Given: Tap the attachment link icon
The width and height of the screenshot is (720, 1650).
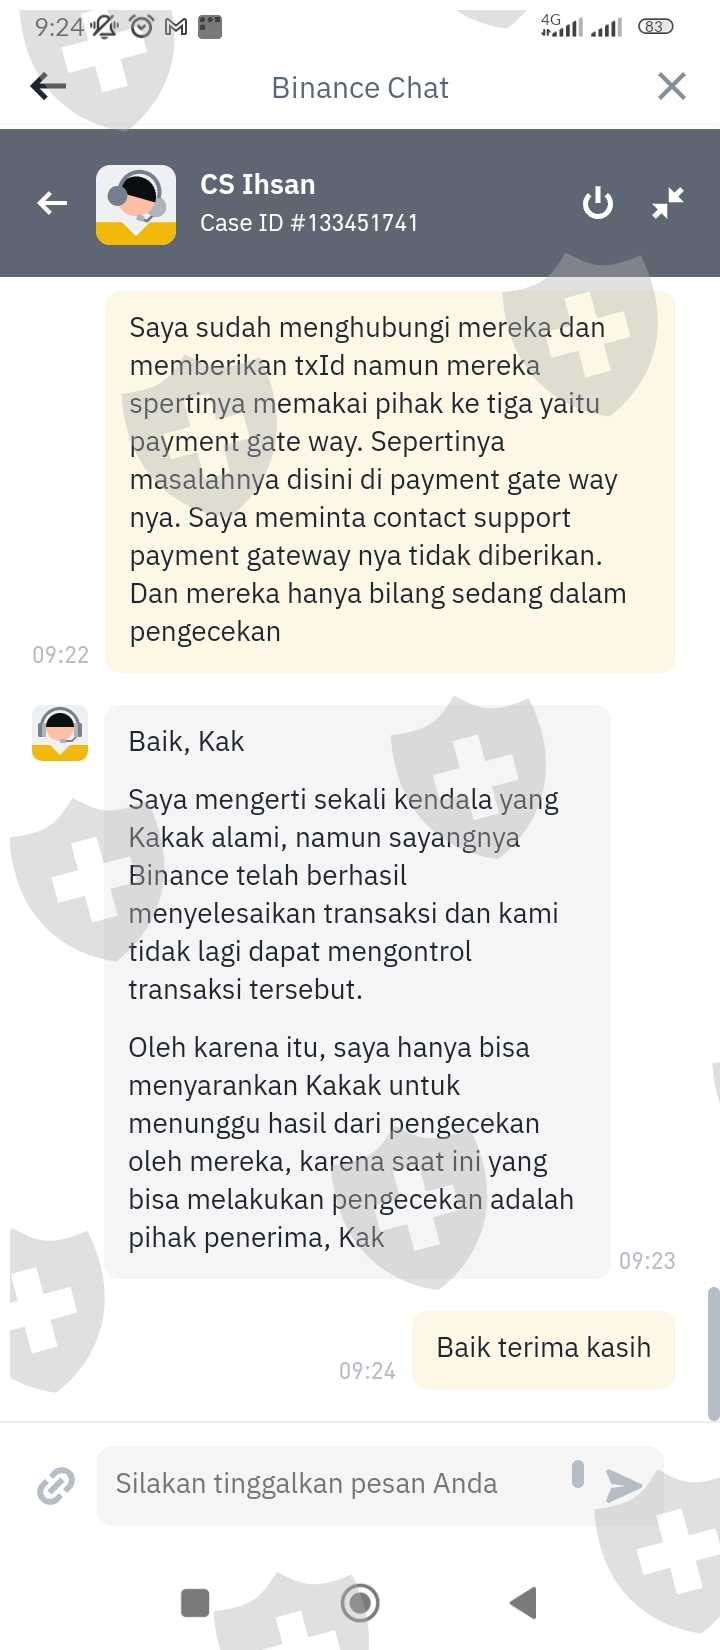Looking at the screenshot, I should (56, 1485).
